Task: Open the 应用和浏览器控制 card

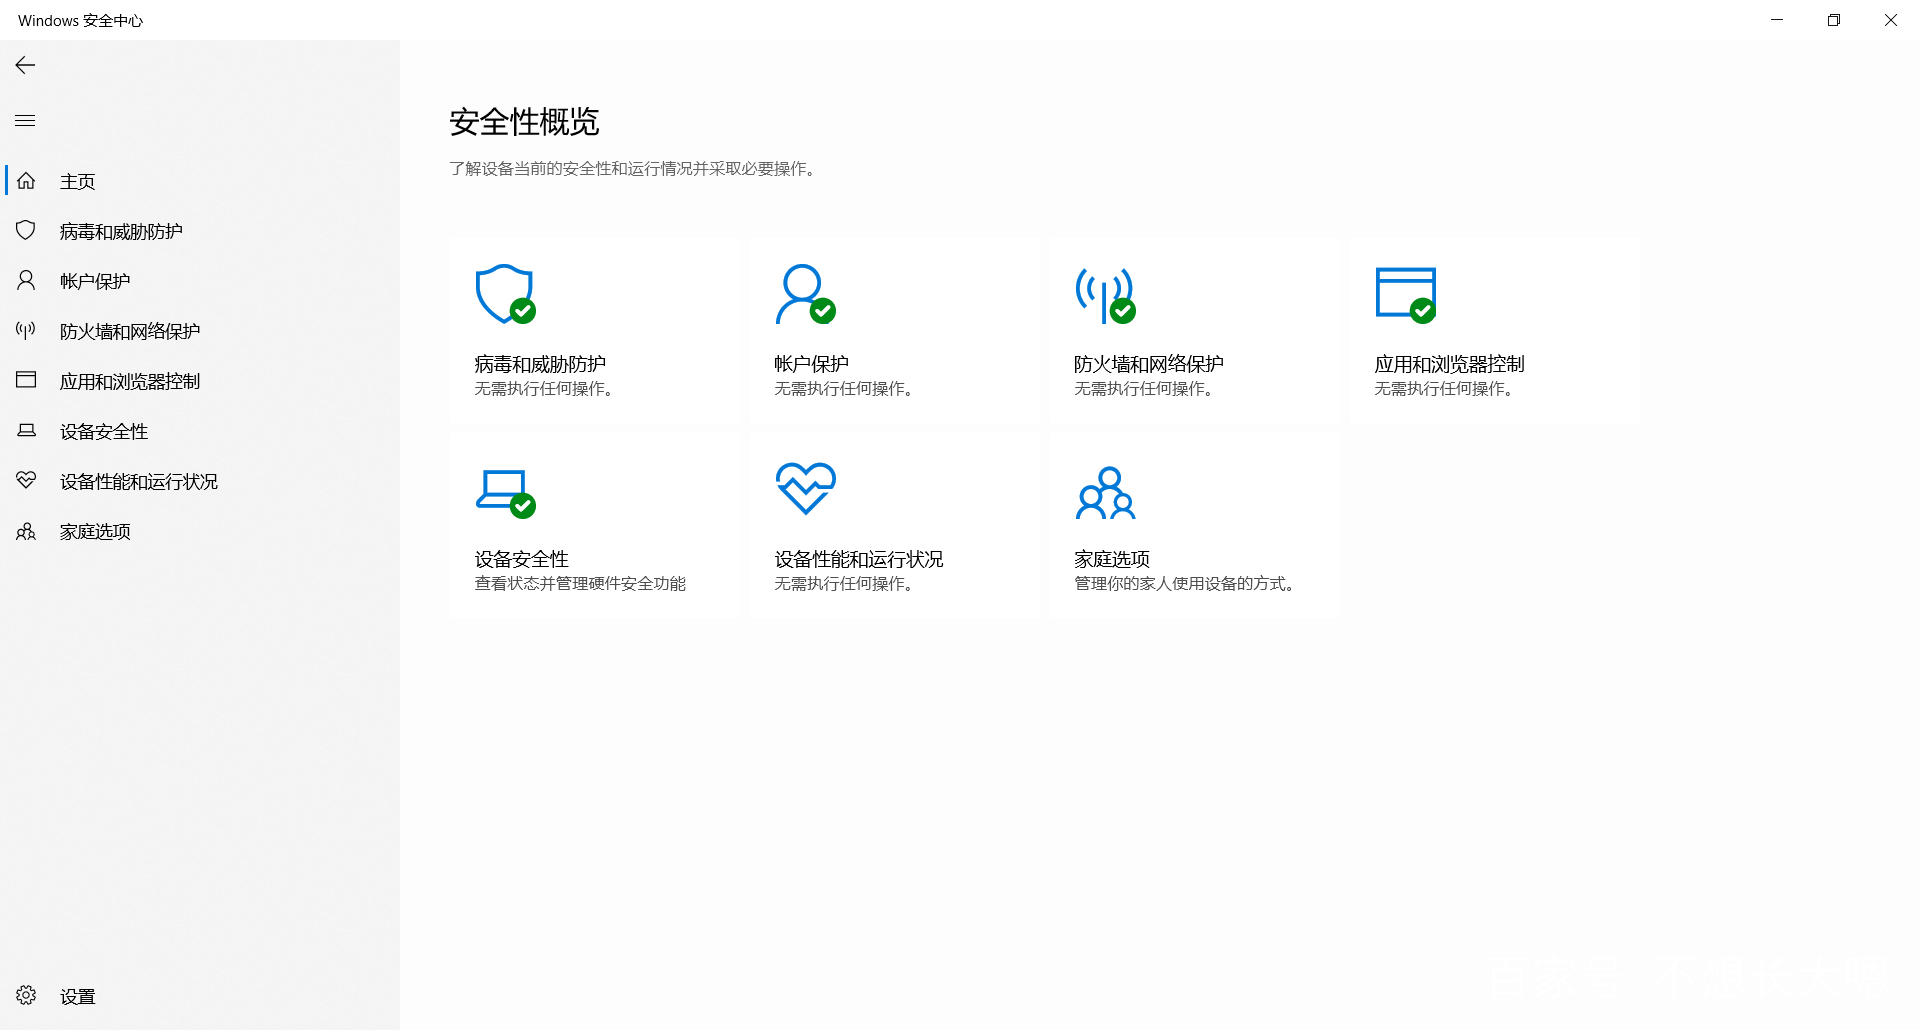Action: coord(1494,330)
